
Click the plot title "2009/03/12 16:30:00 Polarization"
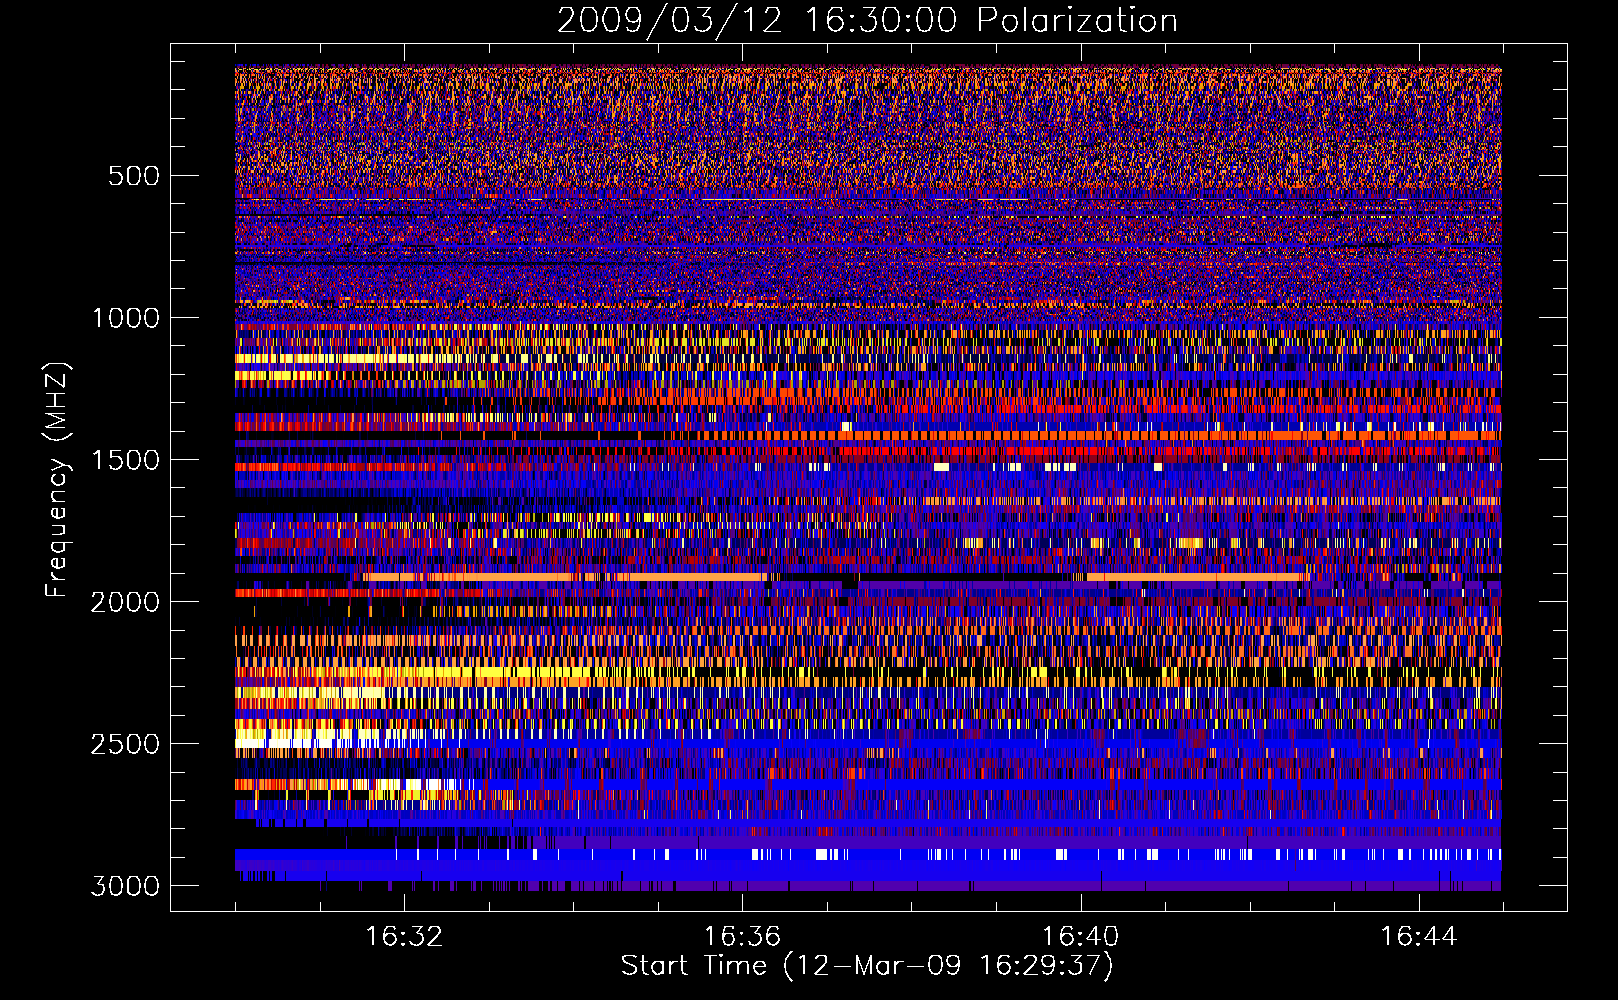coord(867,21)
